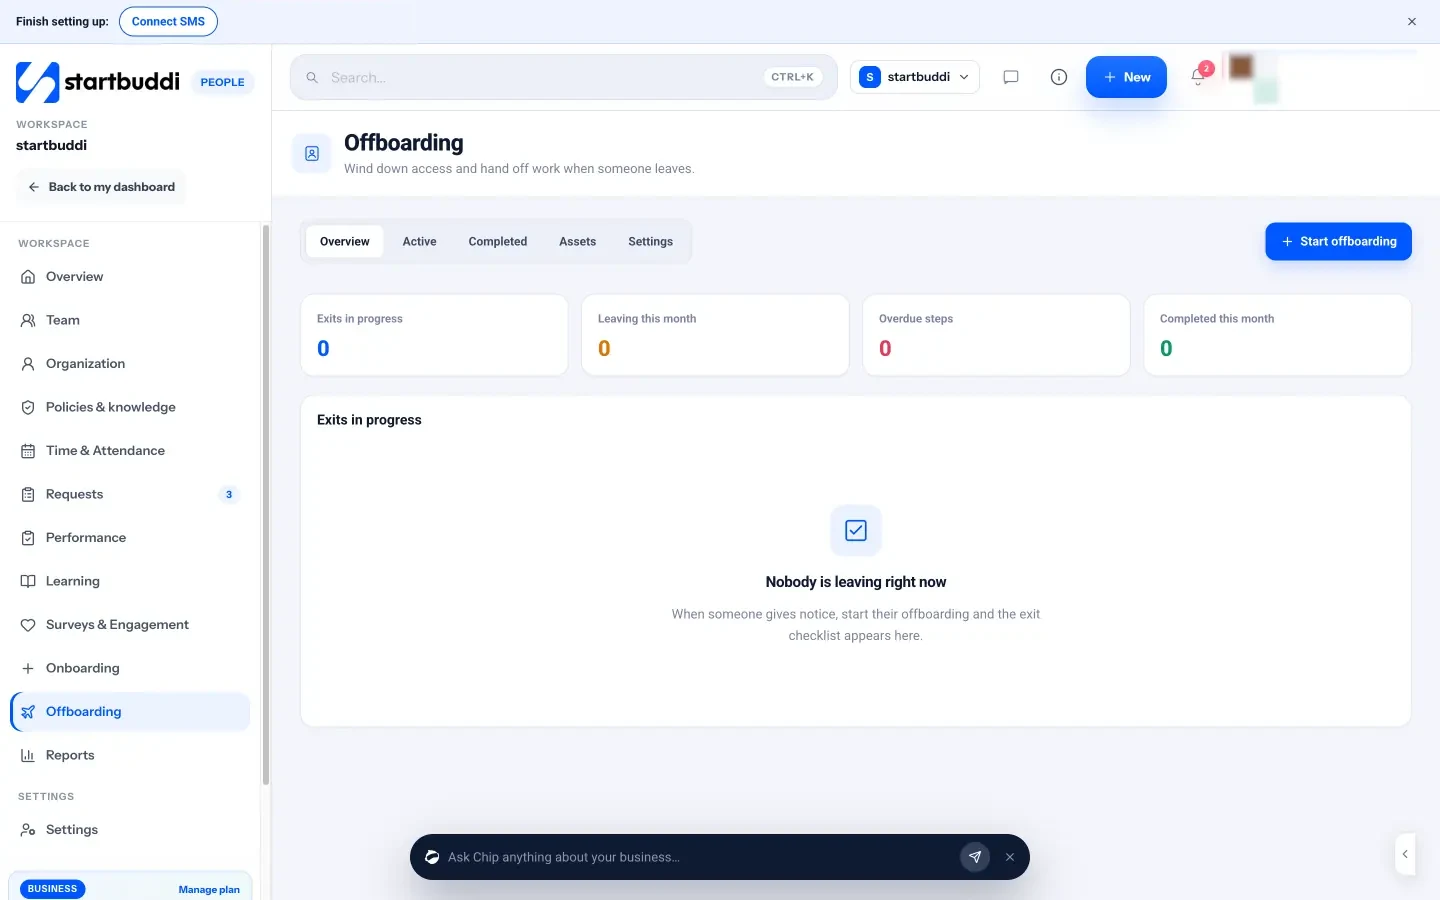Click the Connect SMS button
The image size is (1440, 900).
coord(168,21)
